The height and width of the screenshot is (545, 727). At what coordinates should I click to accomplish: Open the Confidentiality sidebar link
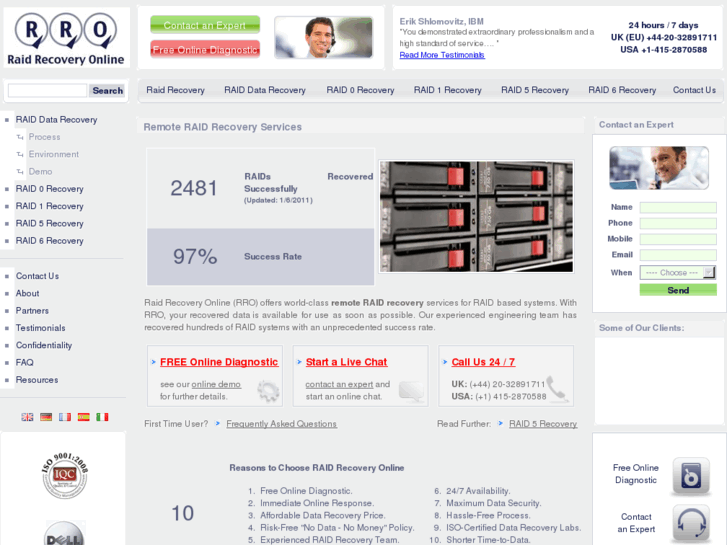44,345
